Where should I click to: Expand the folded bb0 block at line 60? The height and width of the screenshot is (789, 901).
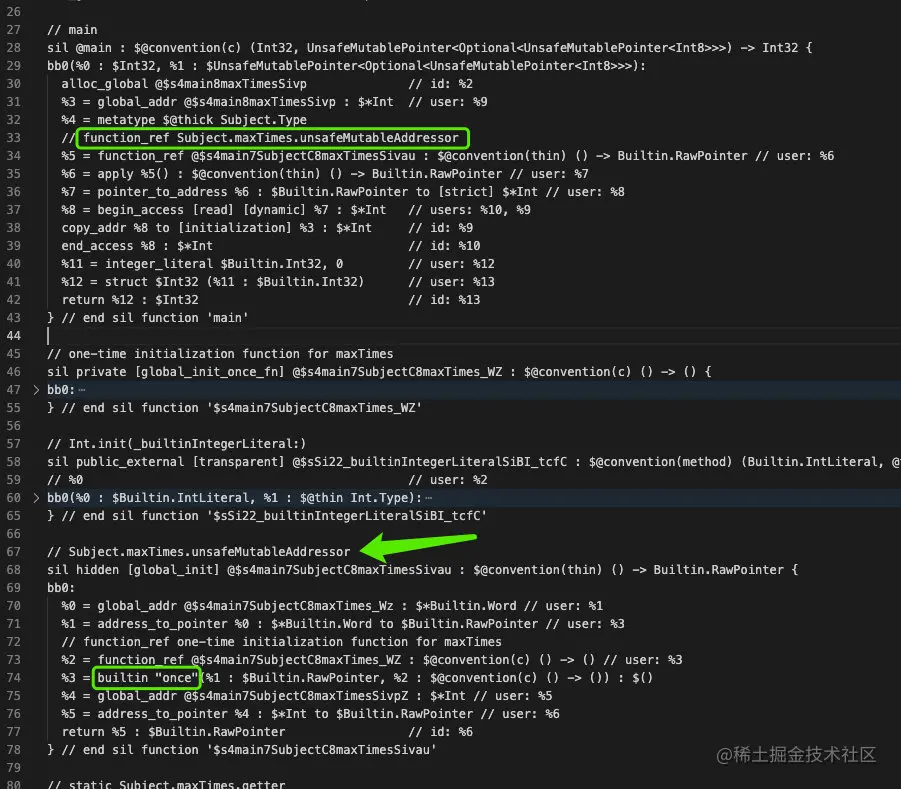pos(36,498)
